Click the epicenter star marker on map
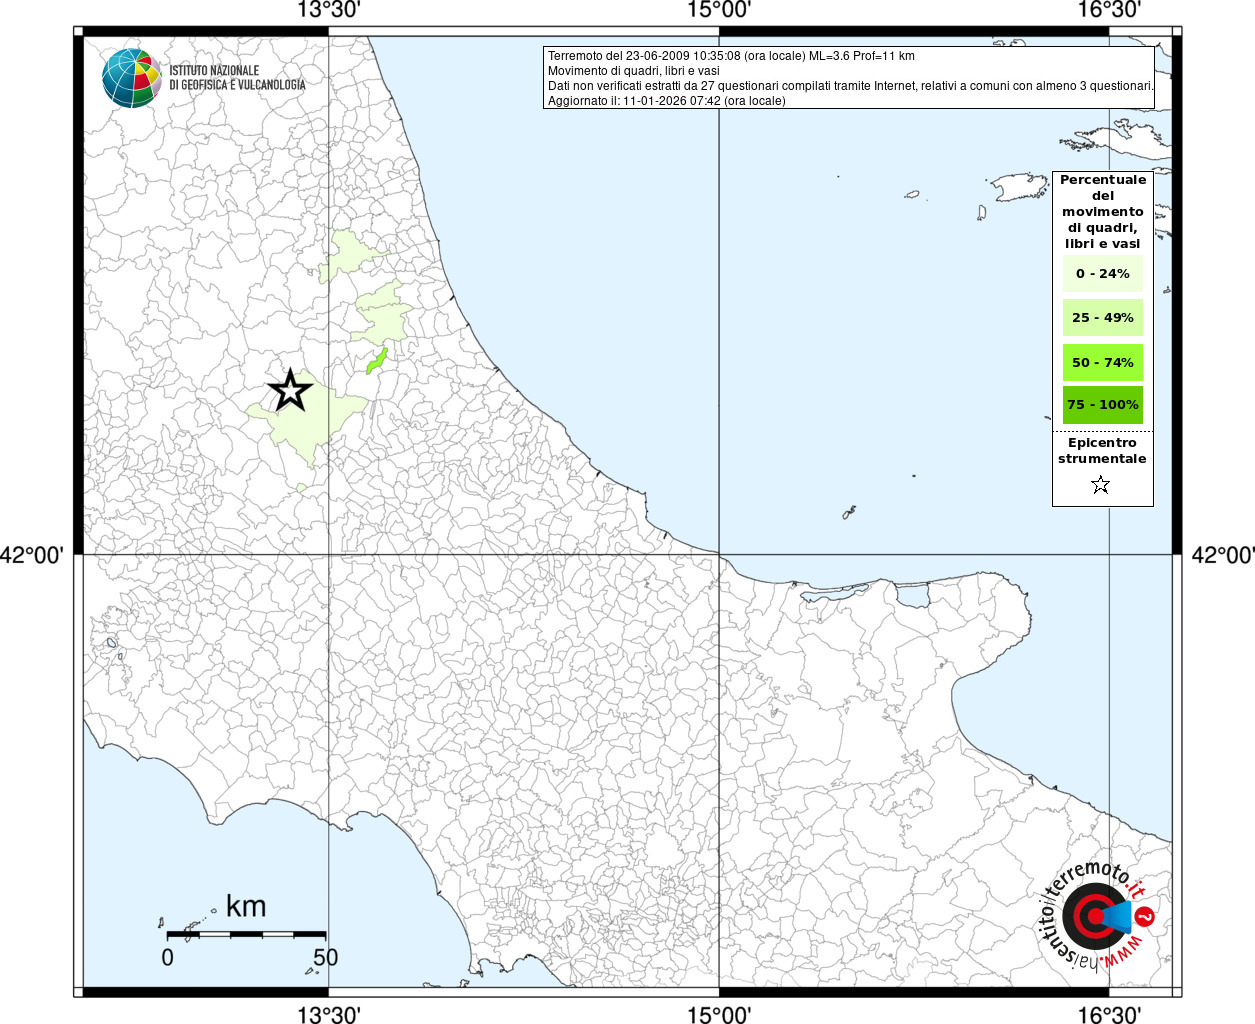1255x1024 pixels. pos(290,390)
